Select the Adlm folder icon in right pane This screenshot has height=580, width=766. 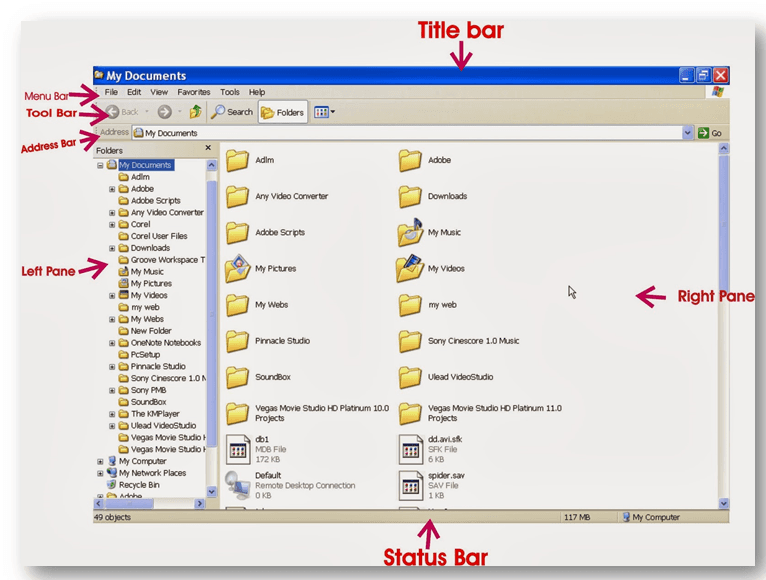pyautogui.click(x=237, y=160)
